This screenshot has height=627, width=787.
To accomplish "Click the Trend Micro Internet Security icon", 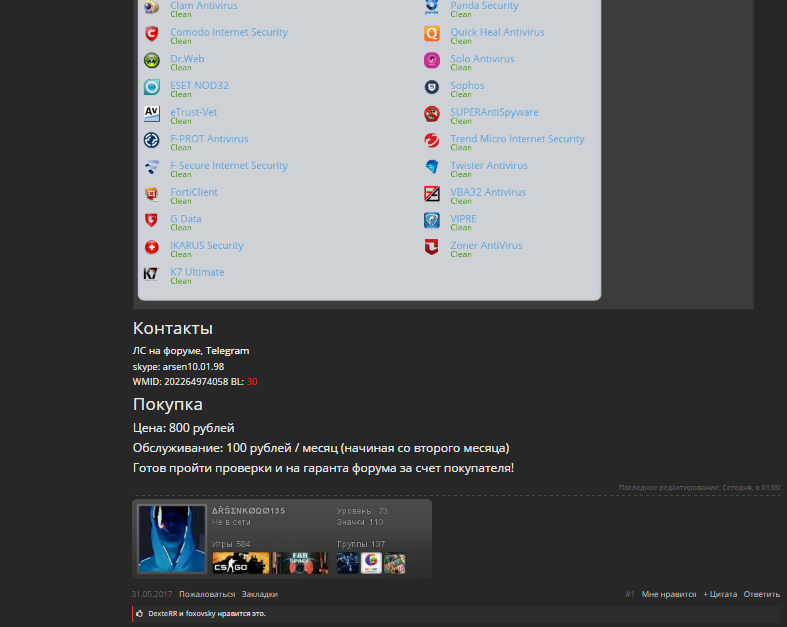I will point(432,141).
